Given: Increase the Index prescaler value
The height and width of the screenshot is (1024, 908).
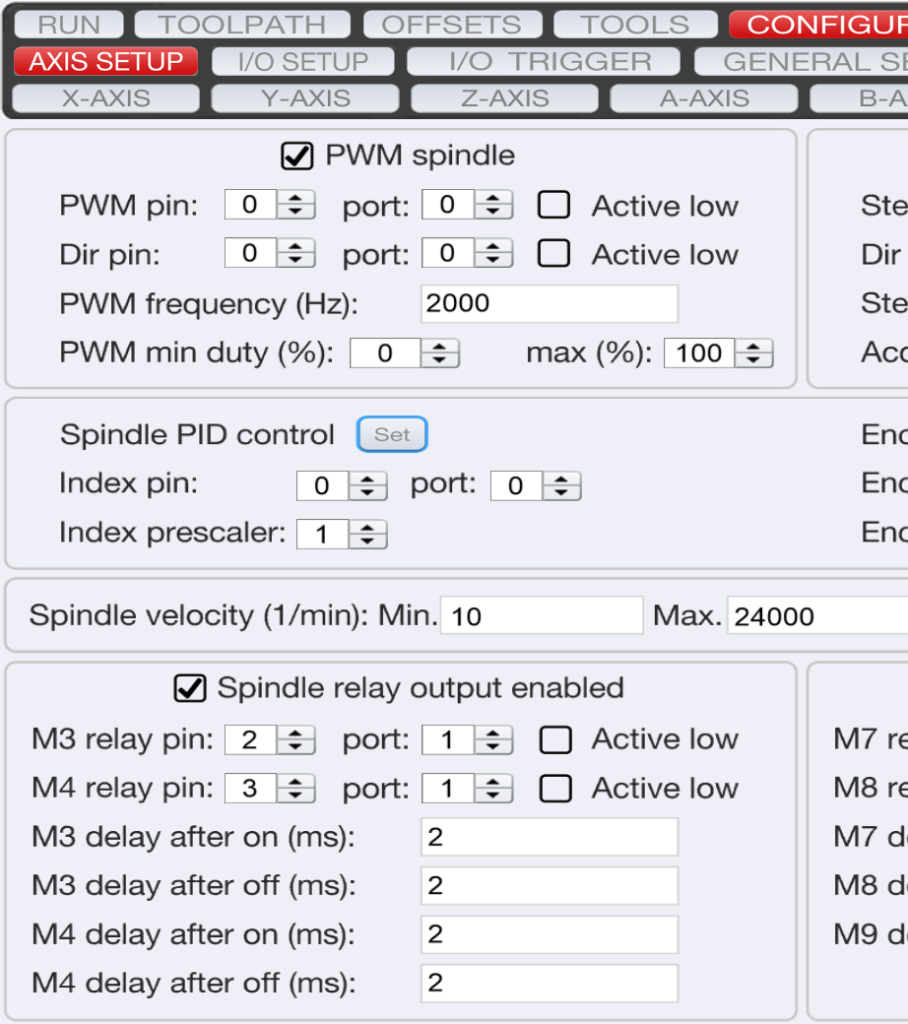Looking at the screenshot, I should pos(368,528).
